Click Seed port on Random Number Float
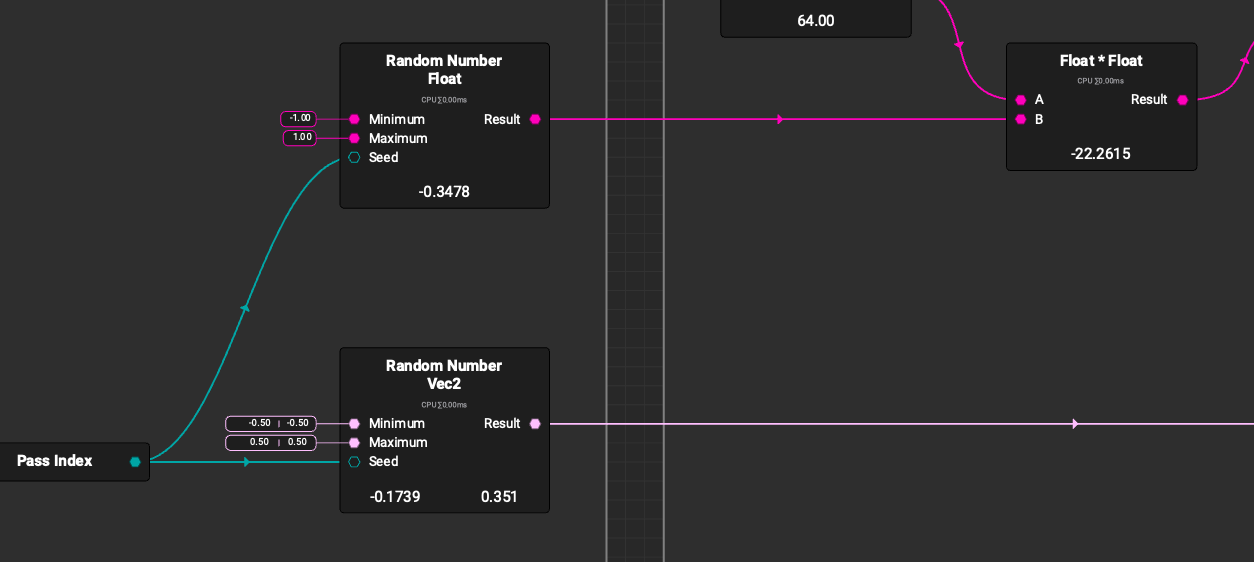Image resolution: width=1254 pixels, height=562 pixels. 354,158
